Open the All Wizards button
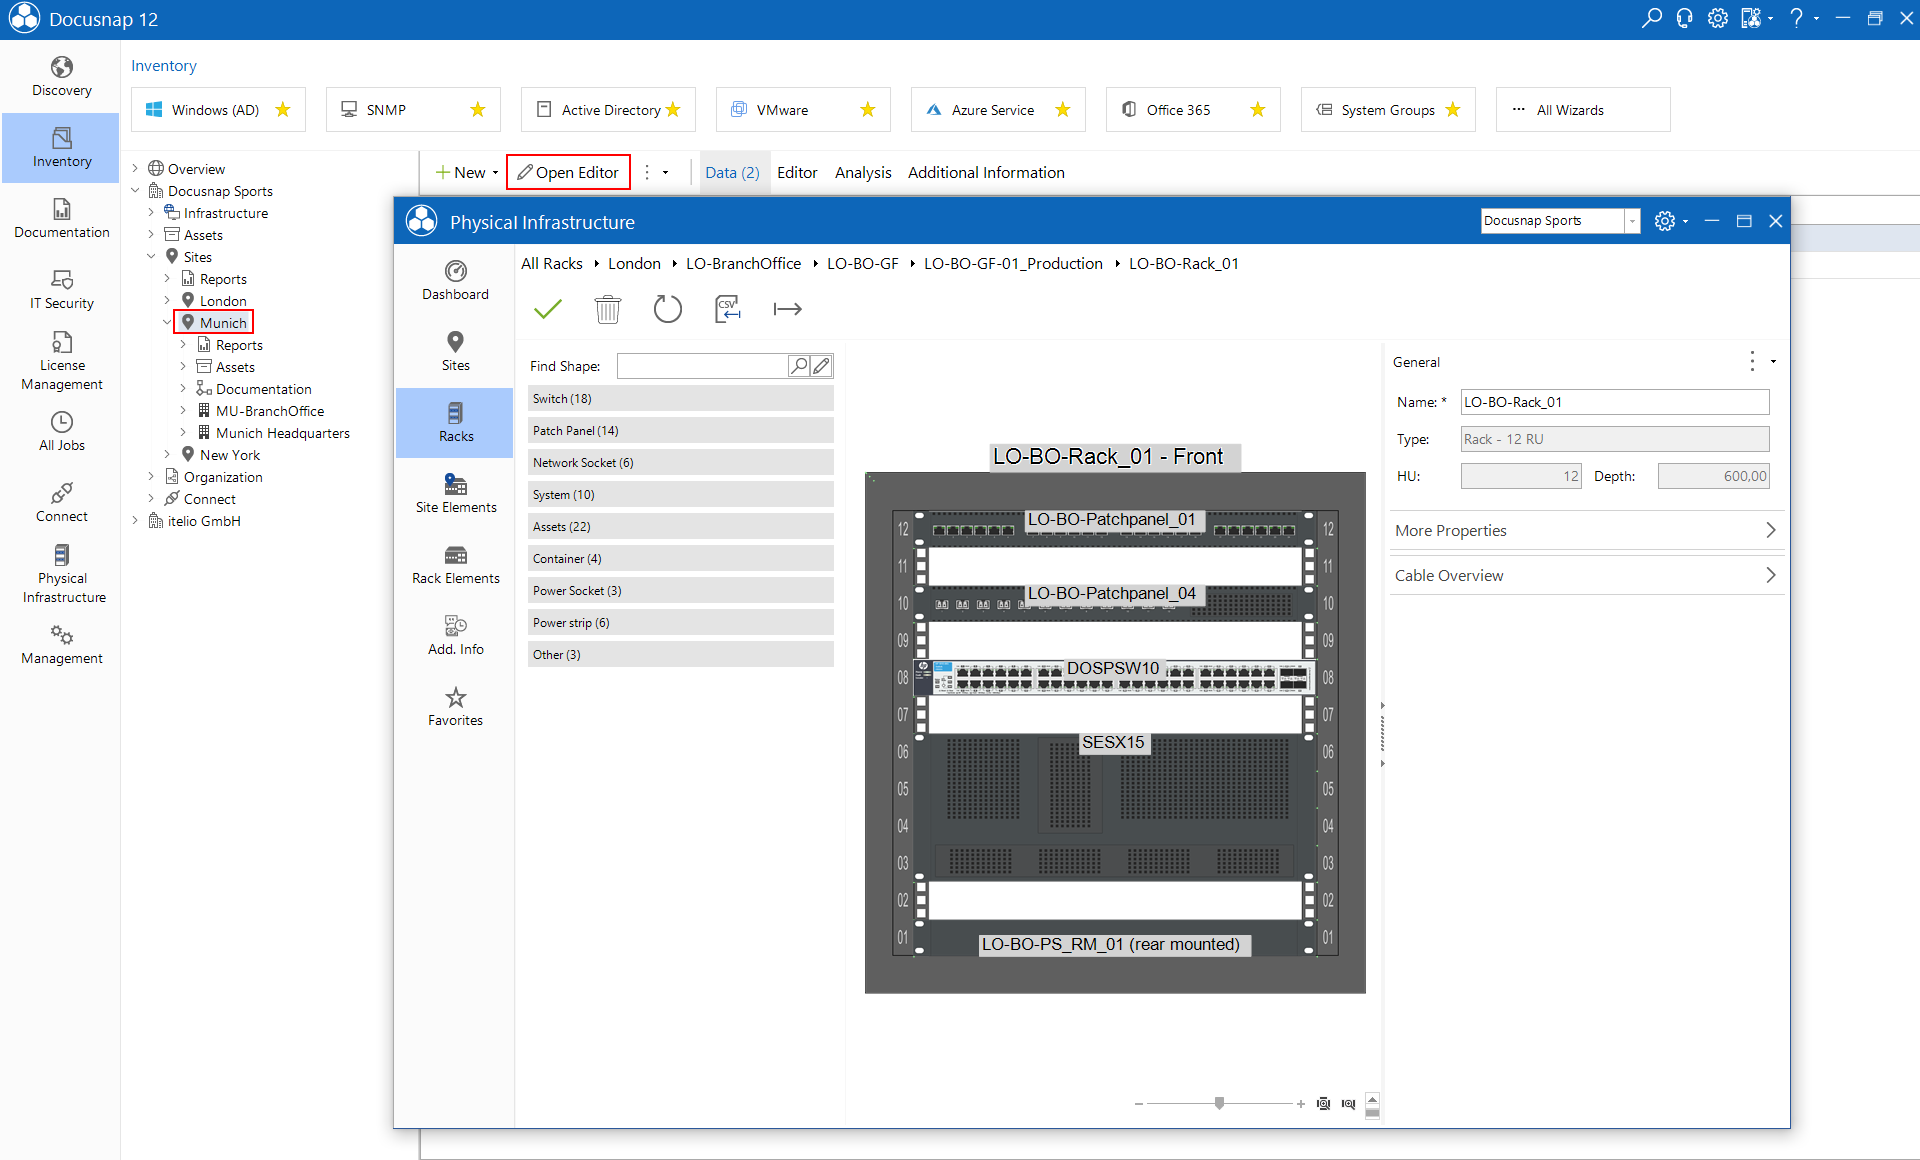Image resolution: width=1920 pixels, height=1160 pixels. click(1582, 110)
